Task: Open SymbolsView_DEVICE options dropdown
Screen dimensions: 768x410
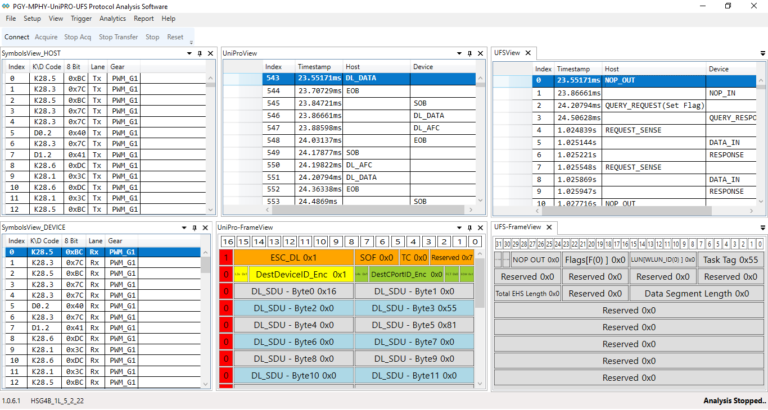Action: pos(184,228)
